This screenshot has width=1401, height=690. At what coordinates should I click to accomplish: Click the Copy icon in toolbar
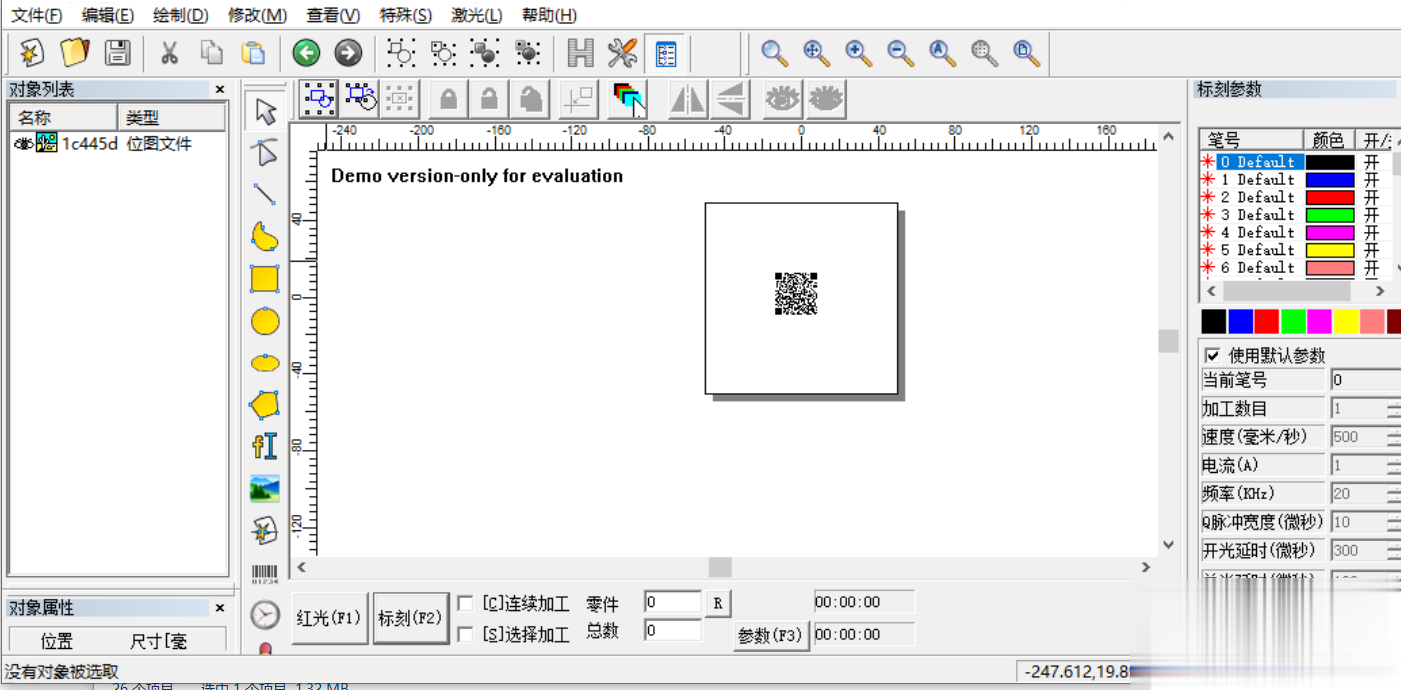click(212, 53)
